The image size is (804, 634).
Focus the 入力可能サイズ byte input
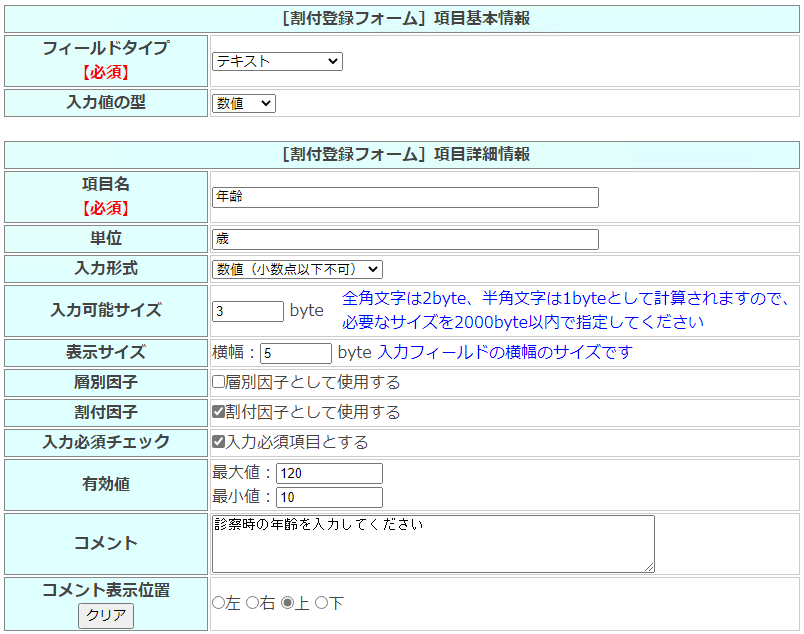[248, 311]
